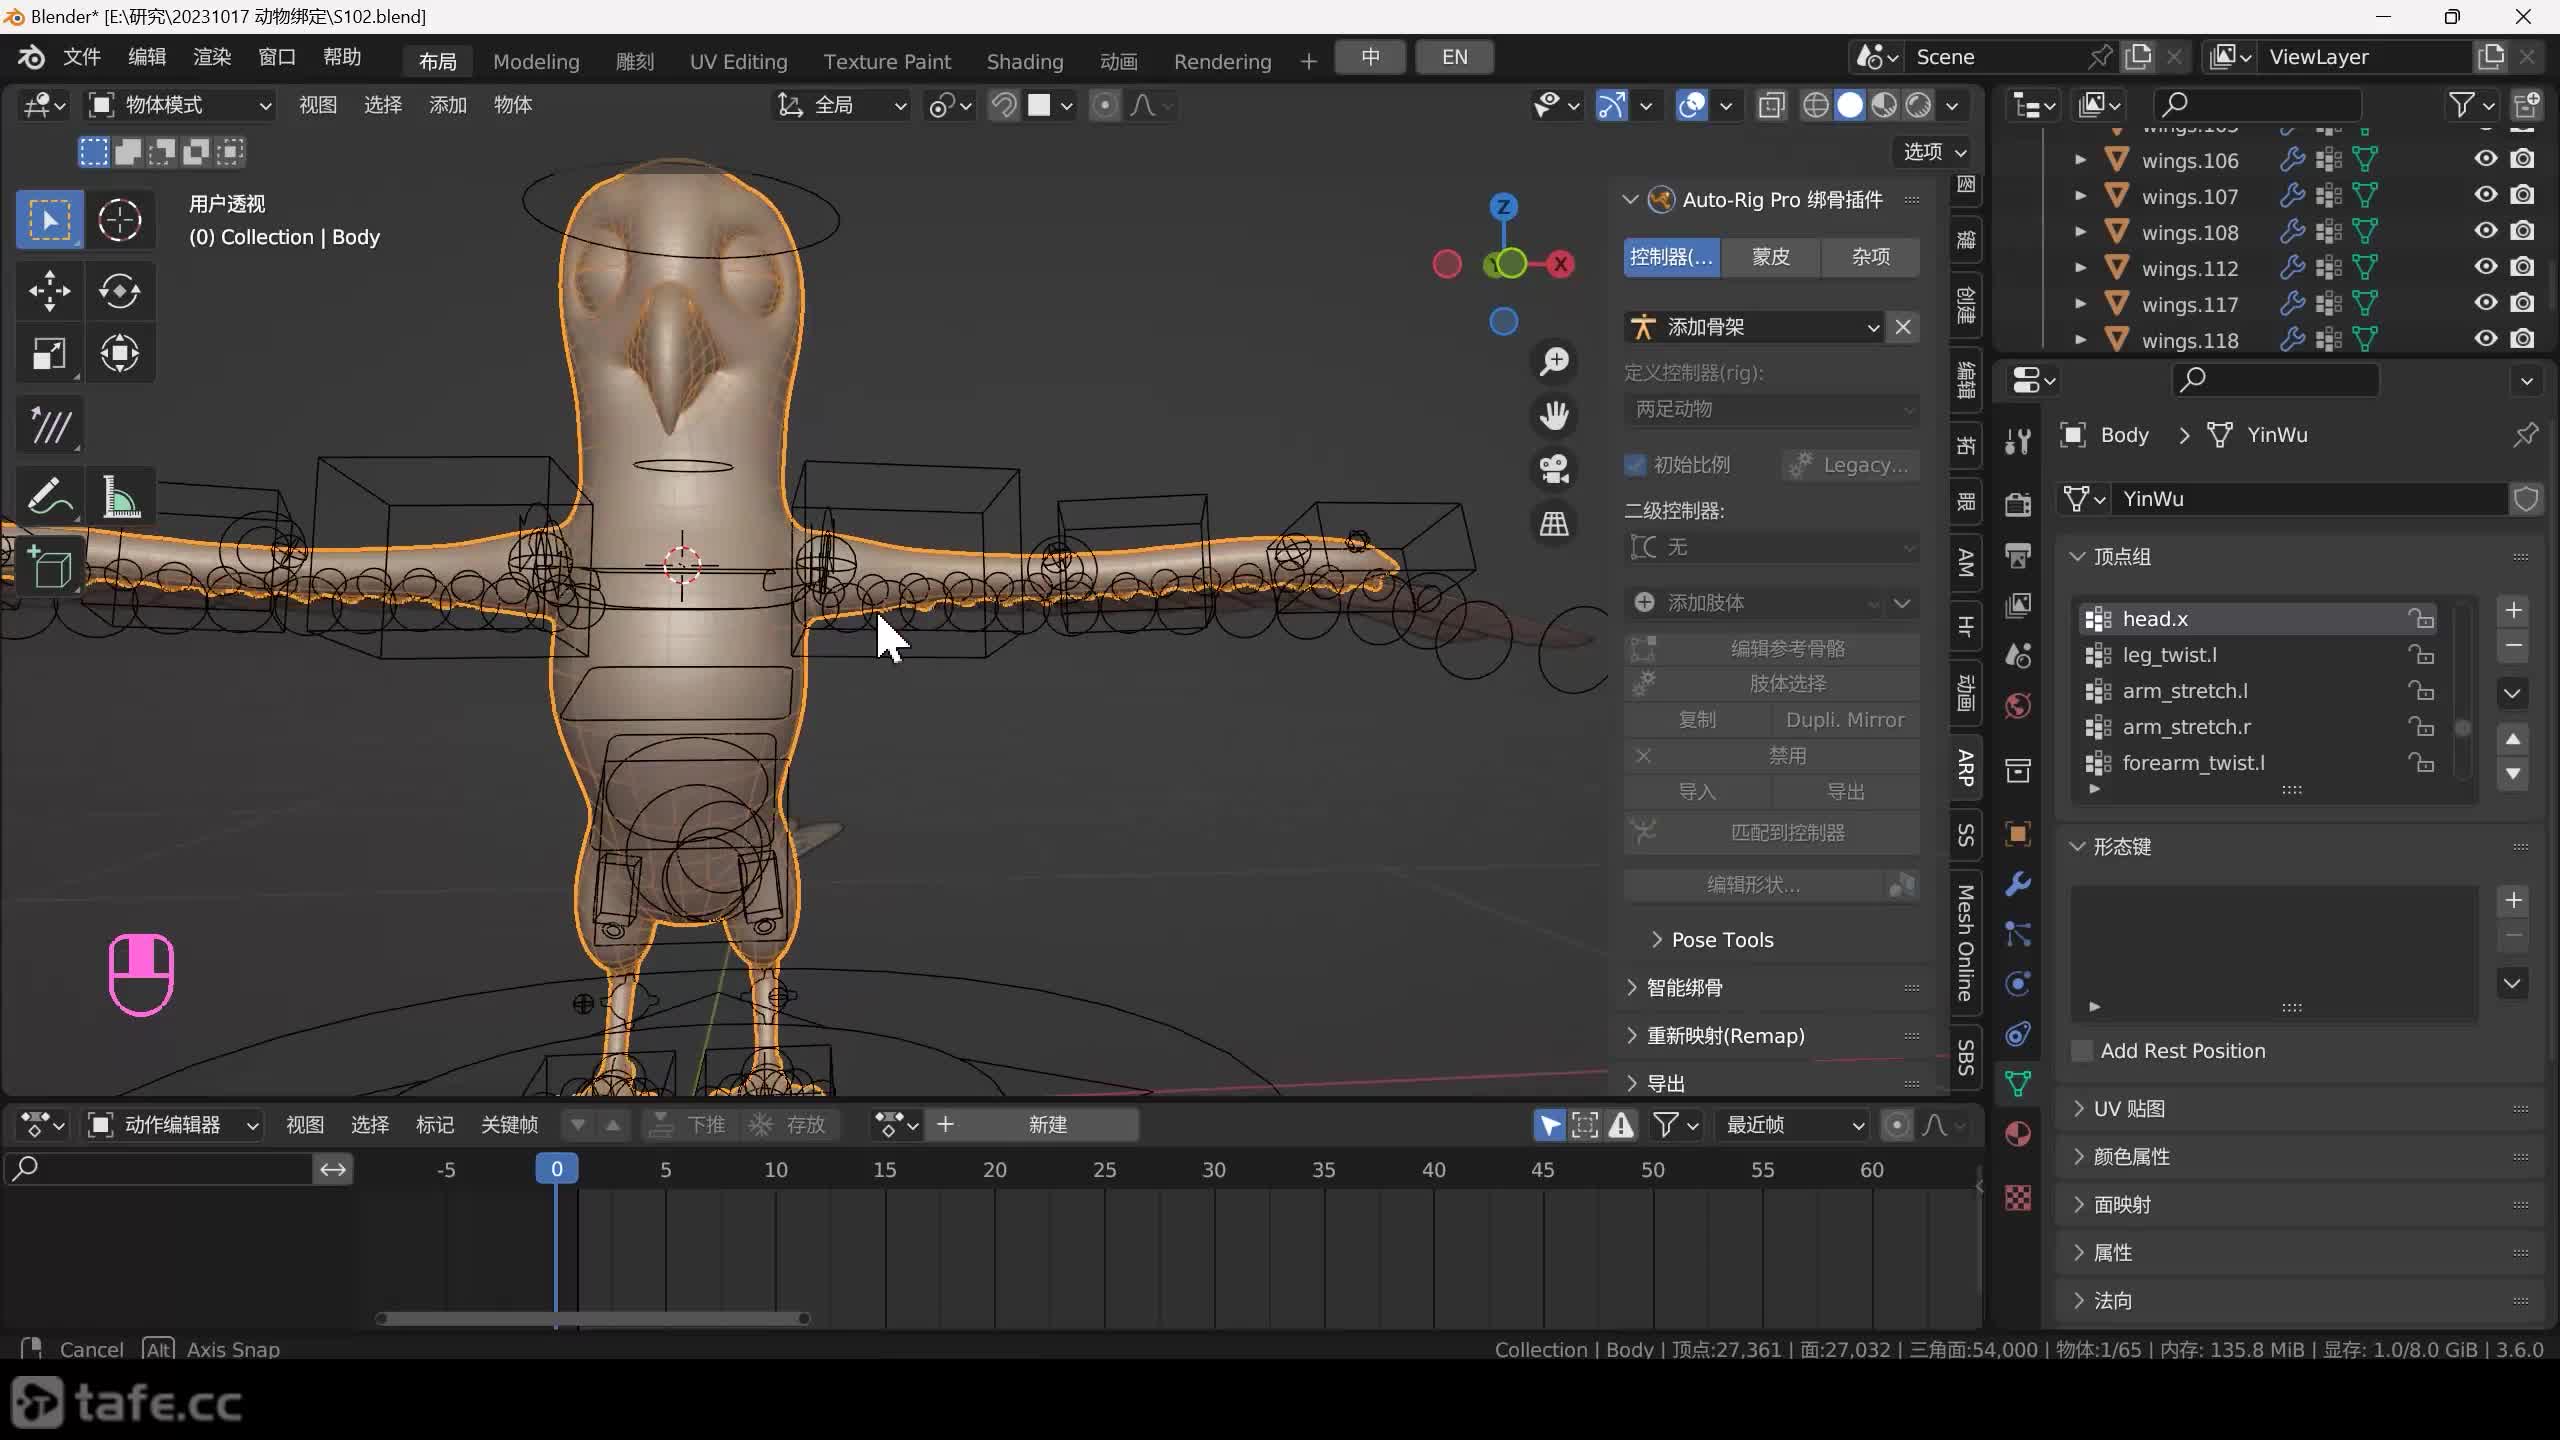Open the 渲染 menu

[212, 57]
